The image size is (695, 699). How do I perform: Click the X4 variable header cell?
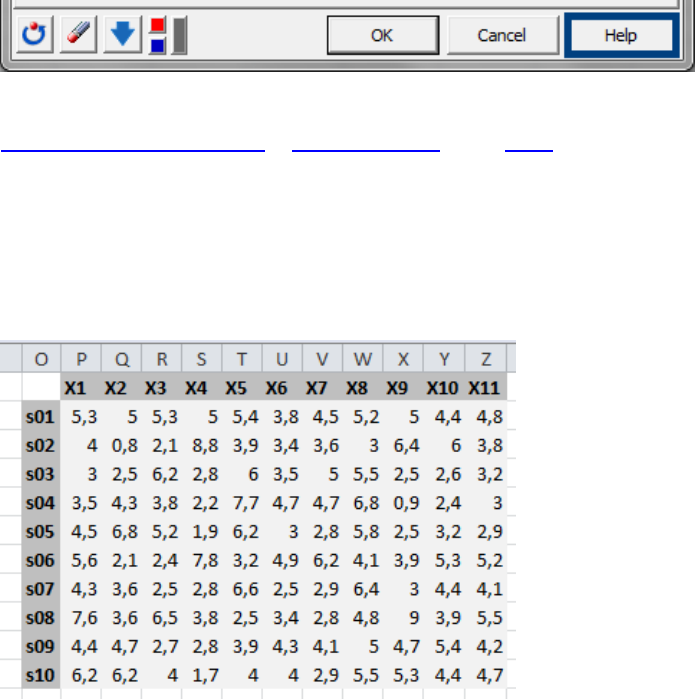202,388
